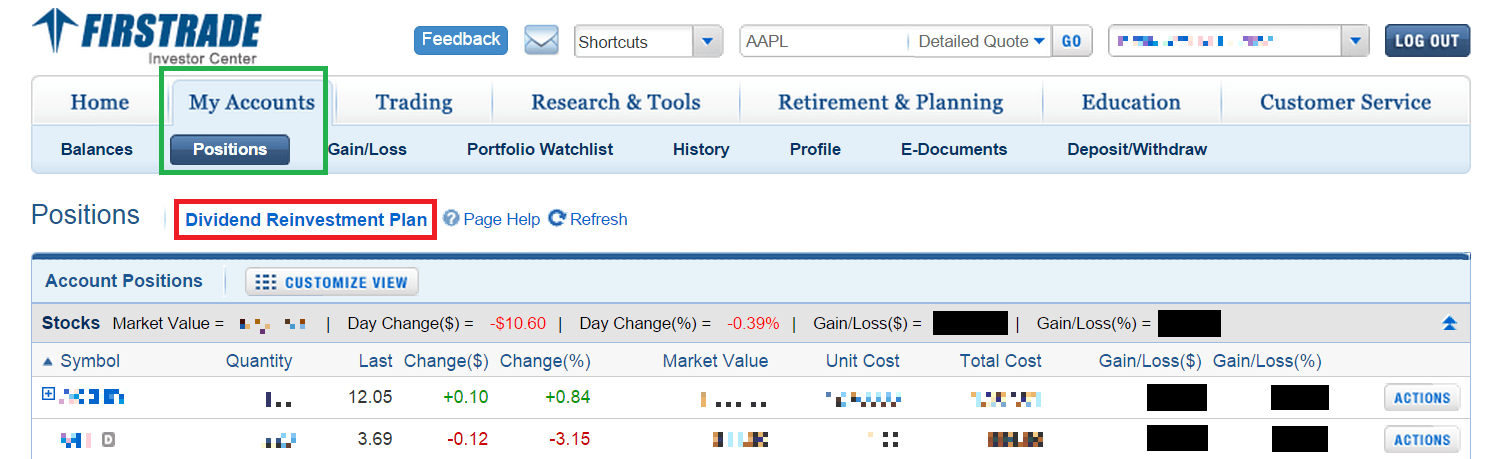Click the Refresh circular arrow icon

pyautogui.click(x=557, y=219)
